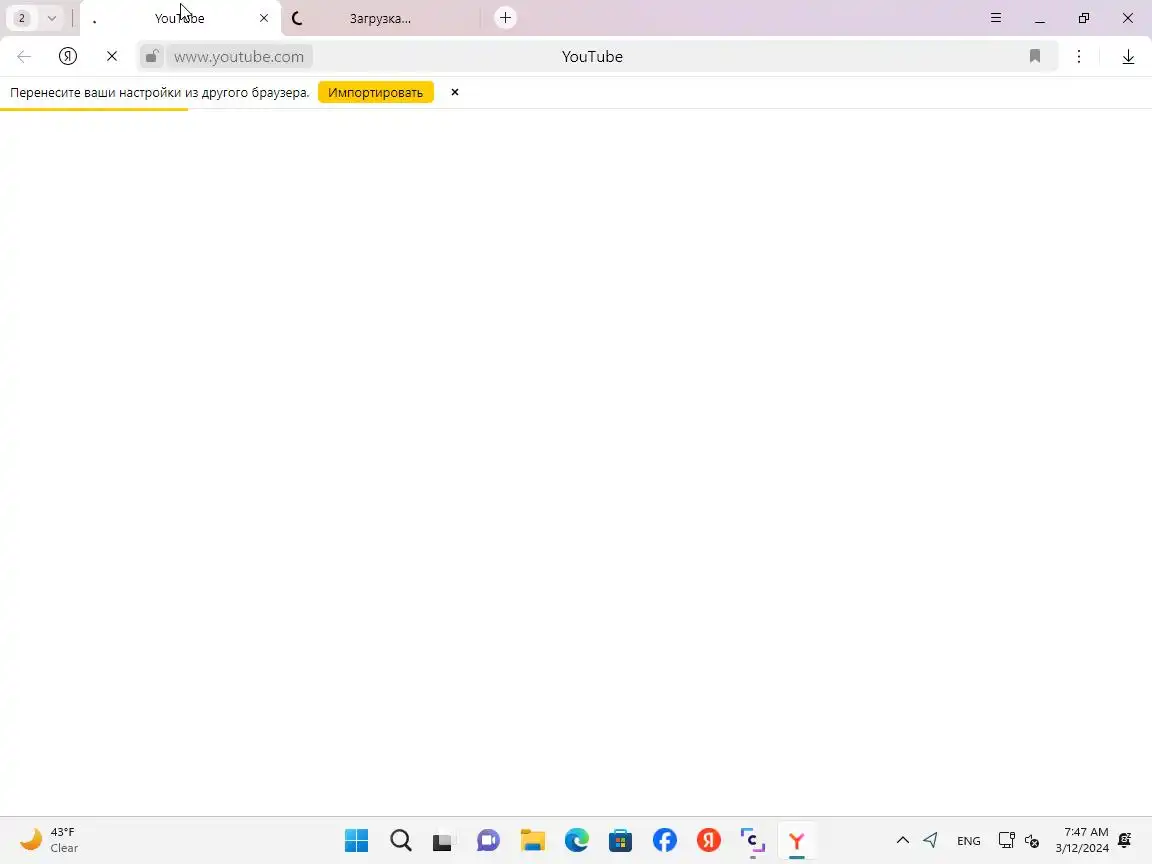Image resolution: width=1152 pixels, height=864 pixels.
Task: Click the active Yandex Browser taskbar icon
Action: pos(797,840)
